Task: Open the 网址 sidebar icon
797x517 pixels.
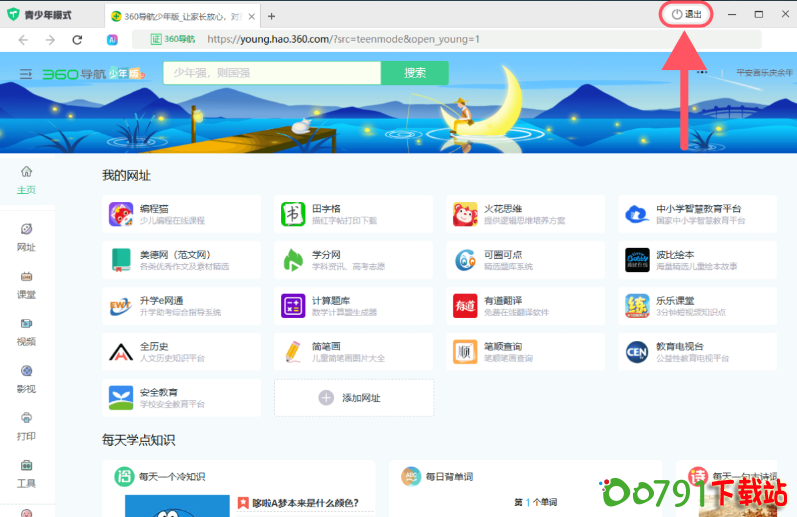Action: point(26,236)
